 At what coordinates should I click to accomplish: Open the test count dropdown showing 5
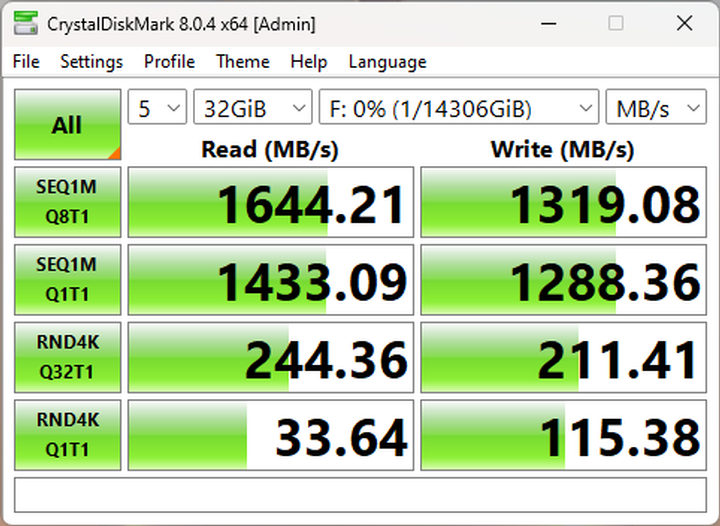coord(157,107)
